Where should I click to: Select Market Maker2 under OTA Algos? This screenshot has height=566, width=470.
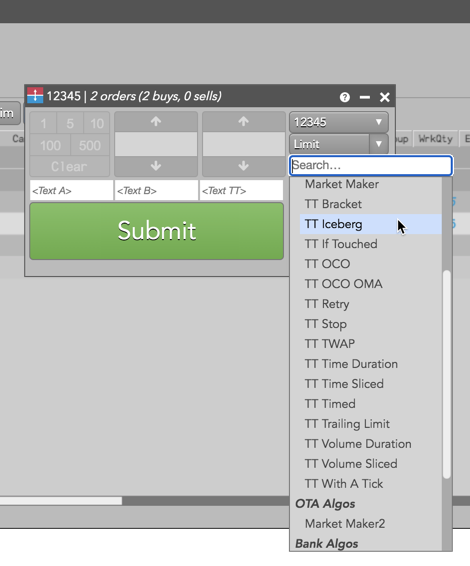pos(370,523)
